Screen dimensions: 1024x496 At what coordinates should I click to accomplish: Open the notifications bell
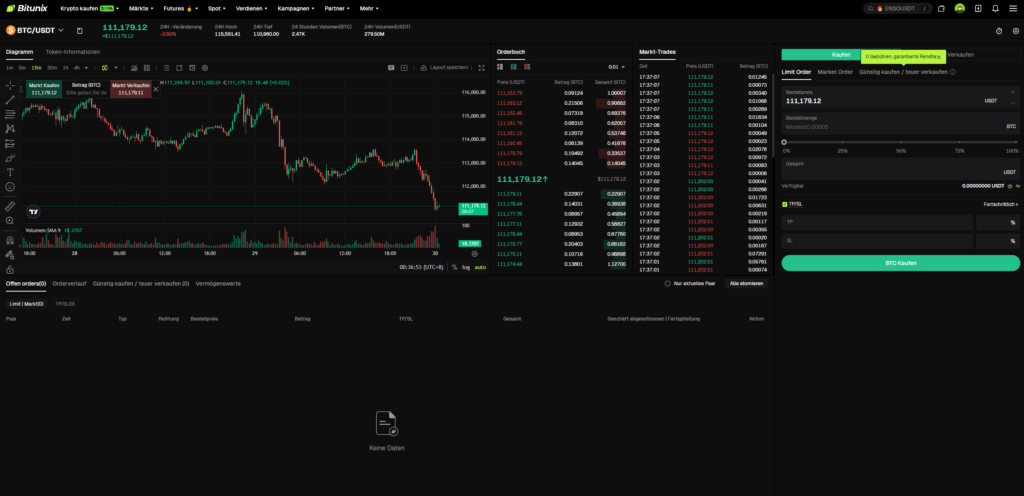click(995, 8)
